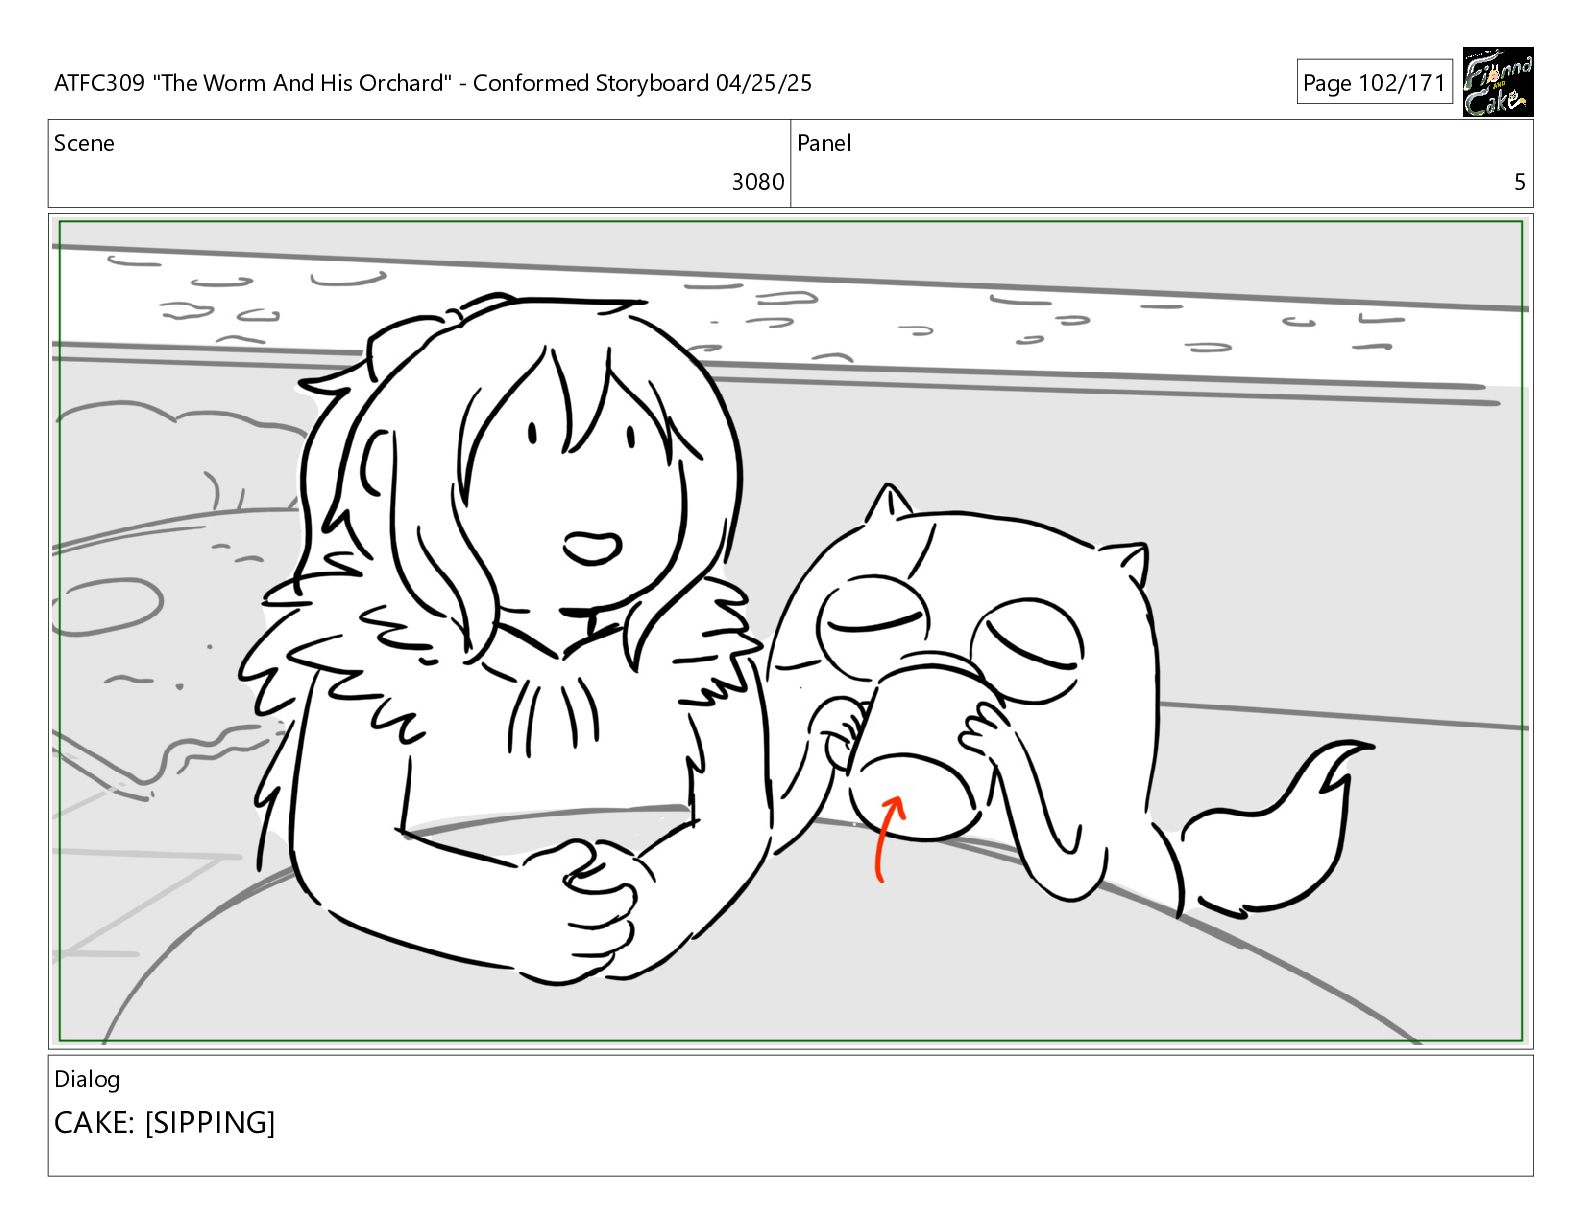1584x1224 pixels.
Task: Click panel number '5'
Action: [1520, 182]
